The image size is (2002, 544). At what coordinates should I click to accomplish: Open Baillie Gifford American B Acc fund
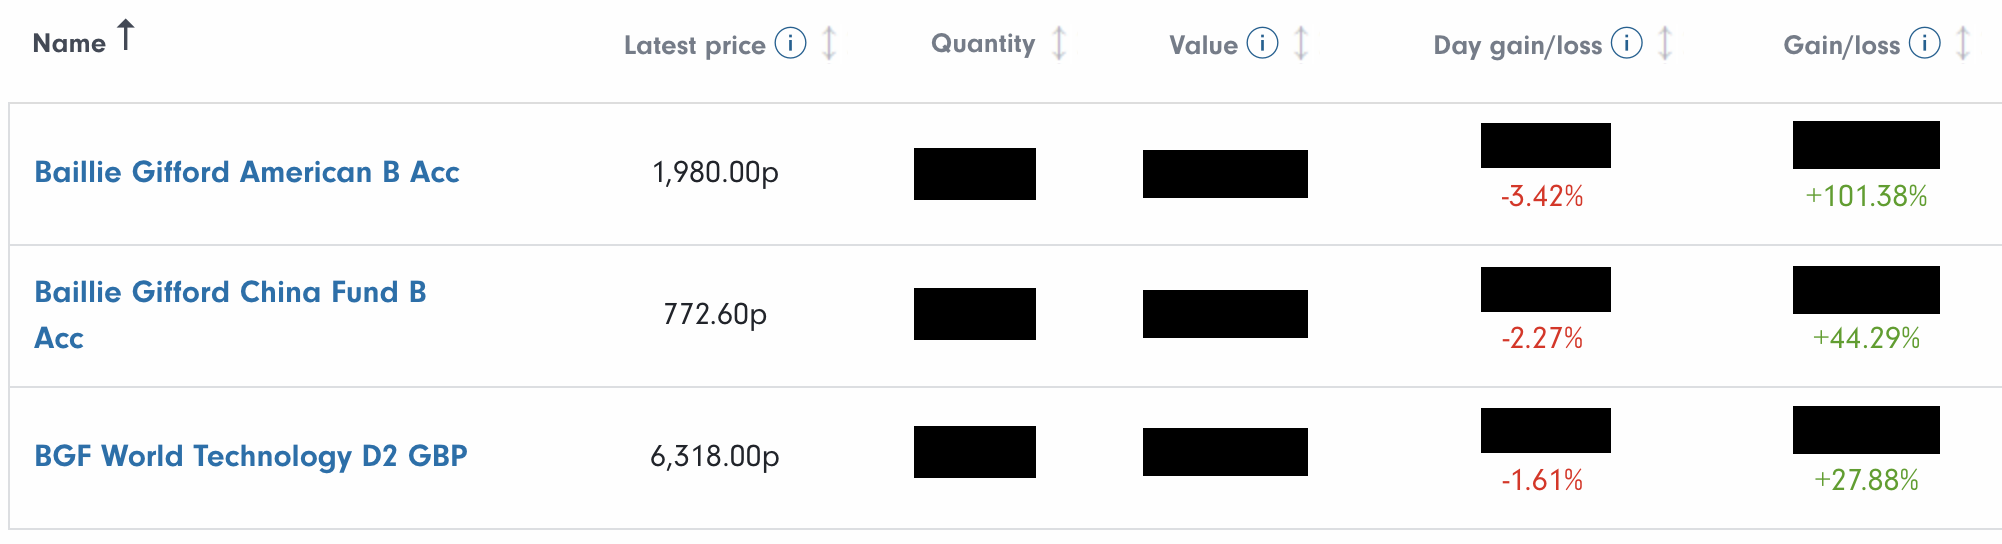click(x=247, y=172)
